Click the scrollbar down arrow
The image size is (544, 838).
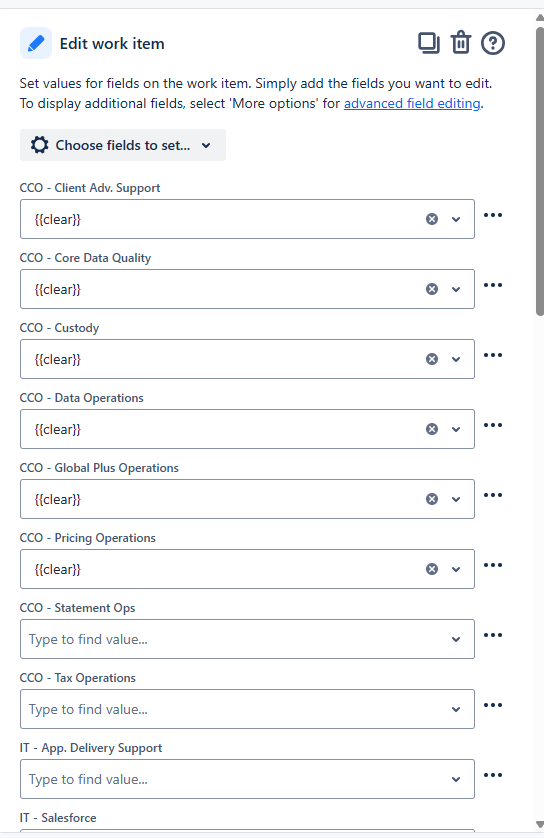tap(540, 824)
